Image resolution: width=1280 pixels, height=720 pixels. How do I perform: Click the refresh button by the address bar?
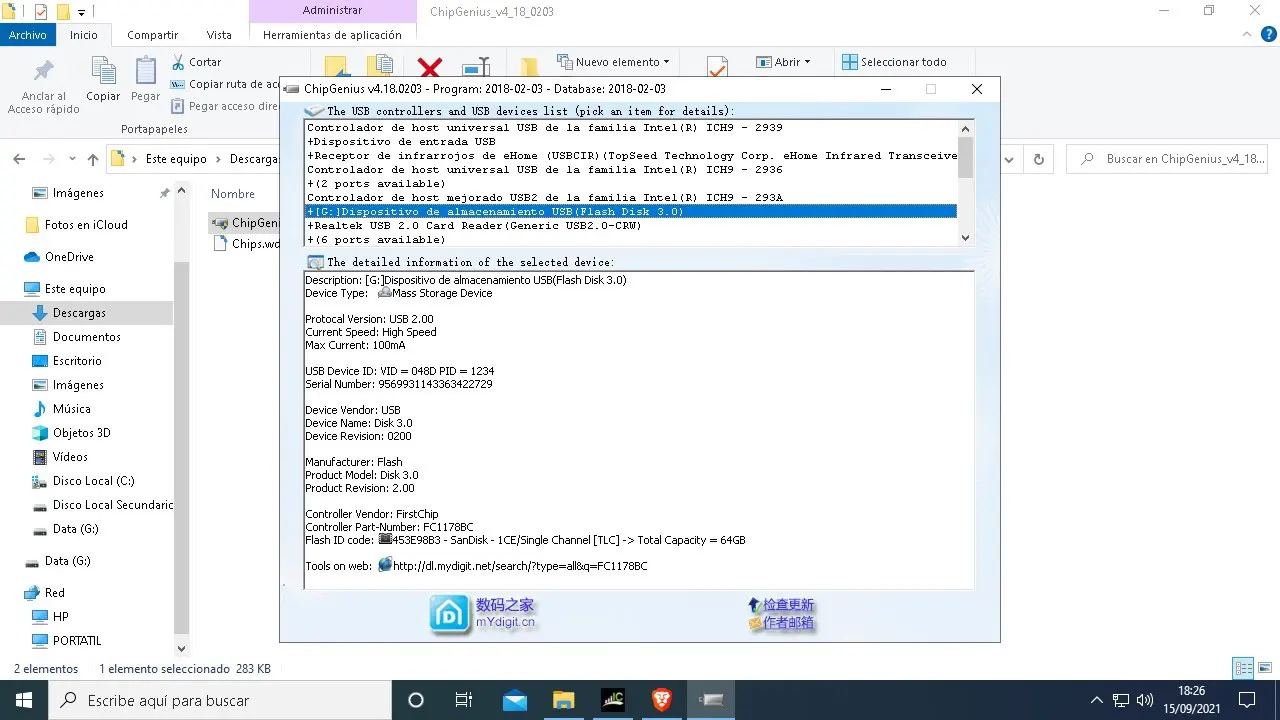click(1039, 159)
